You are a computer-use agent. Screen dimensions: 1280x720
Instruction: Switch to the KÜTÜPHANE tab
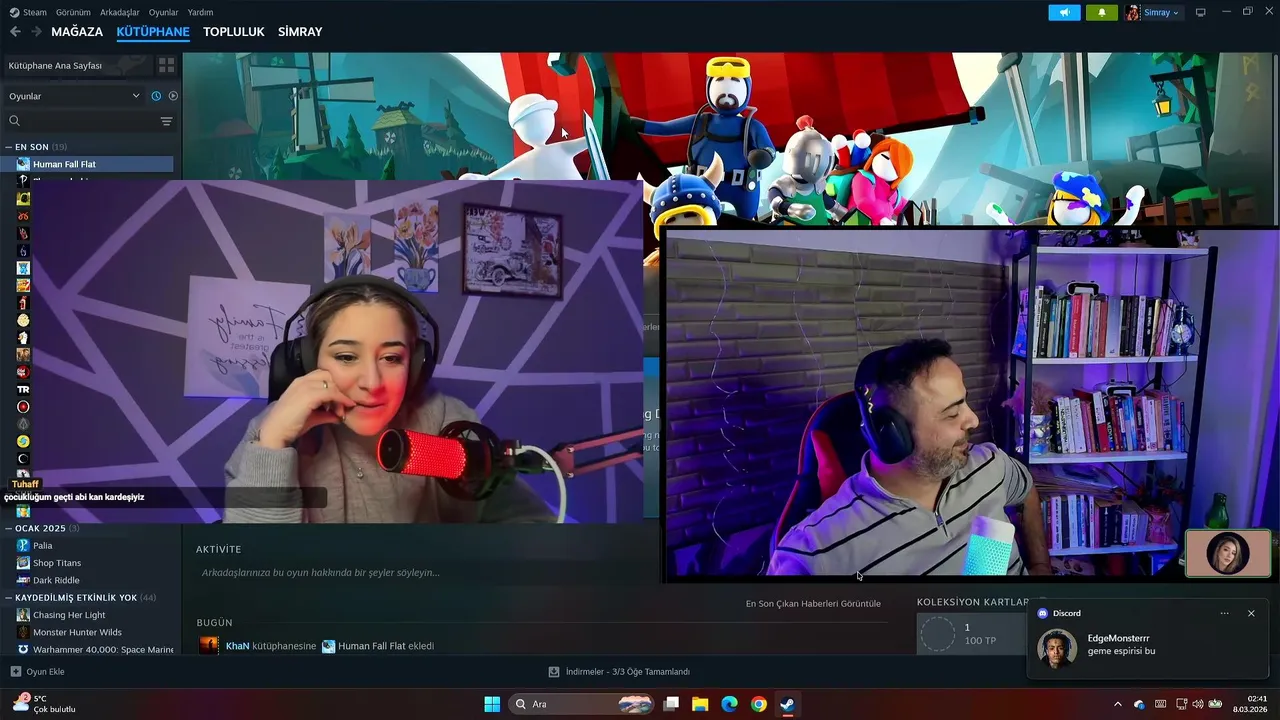coord(153,32)
